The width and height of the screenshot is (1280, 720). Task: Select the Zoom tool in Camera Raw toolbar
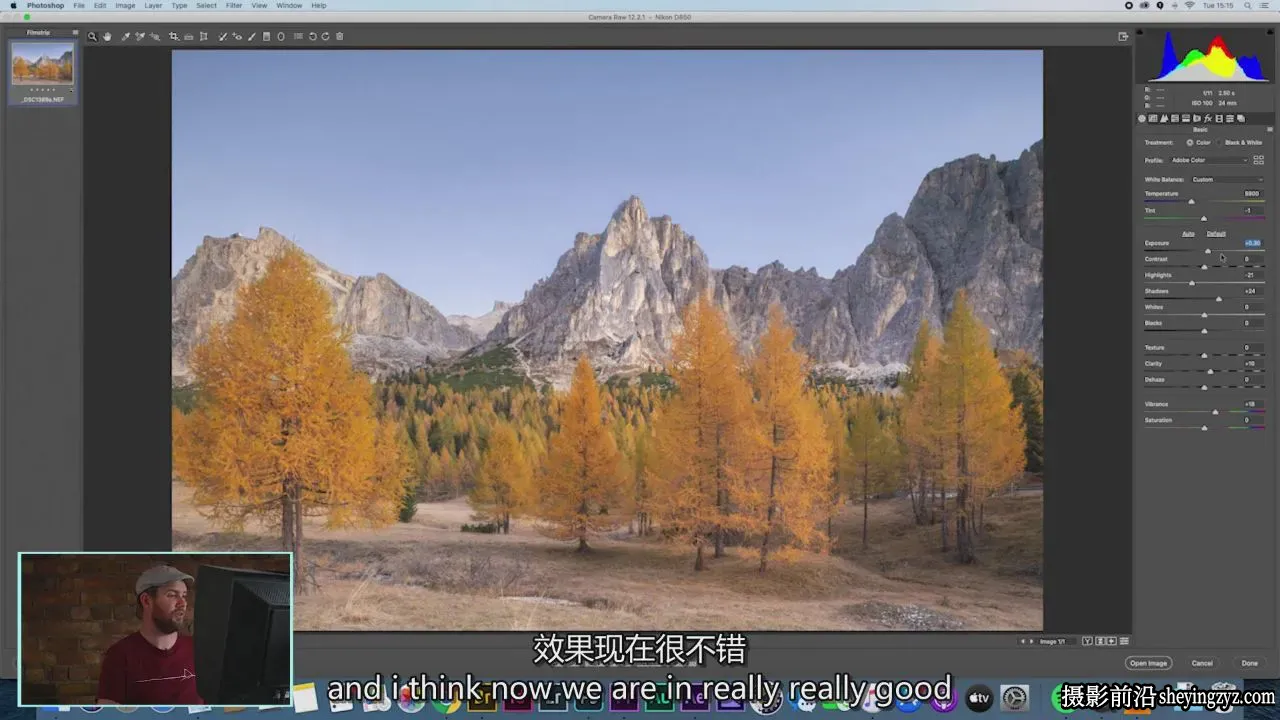92,37
